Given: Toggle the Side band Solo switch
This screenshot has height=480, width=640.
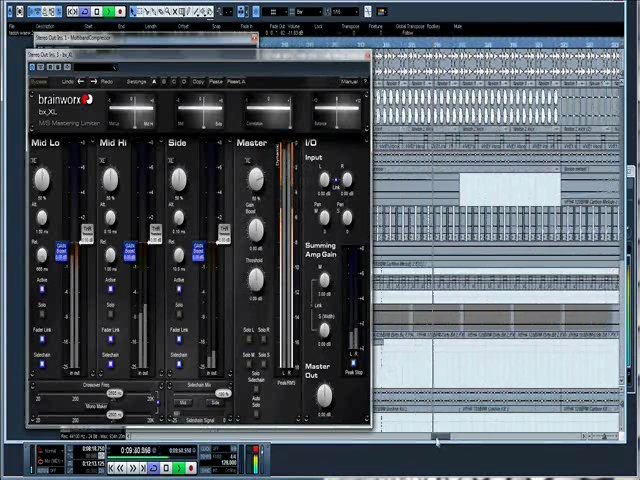Looking at the screenshot, I should [179, 314].
